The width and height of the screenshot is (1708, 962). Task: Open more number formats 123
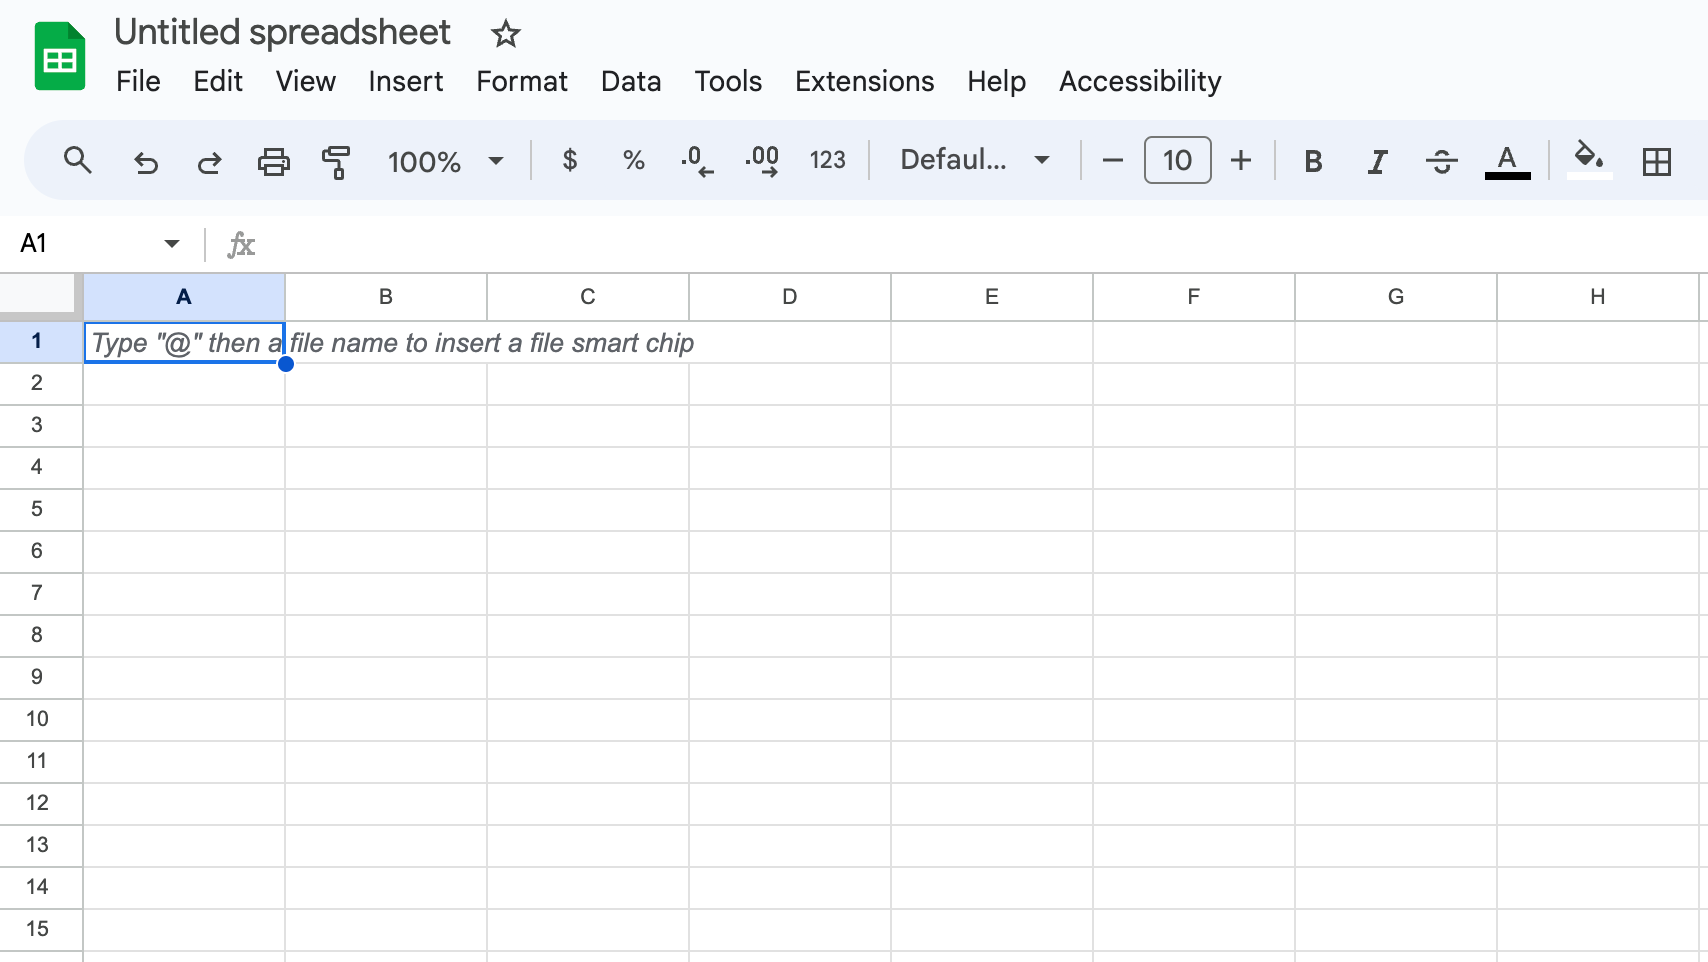click(827, 160)
